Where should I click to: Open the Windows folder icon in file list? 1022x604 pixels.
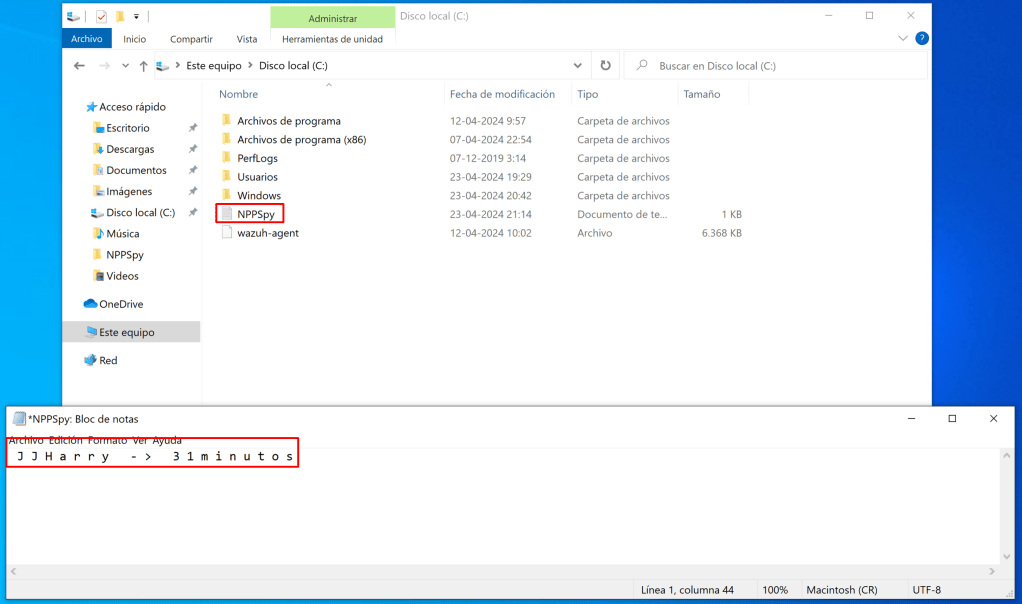(x=227, y=195)
